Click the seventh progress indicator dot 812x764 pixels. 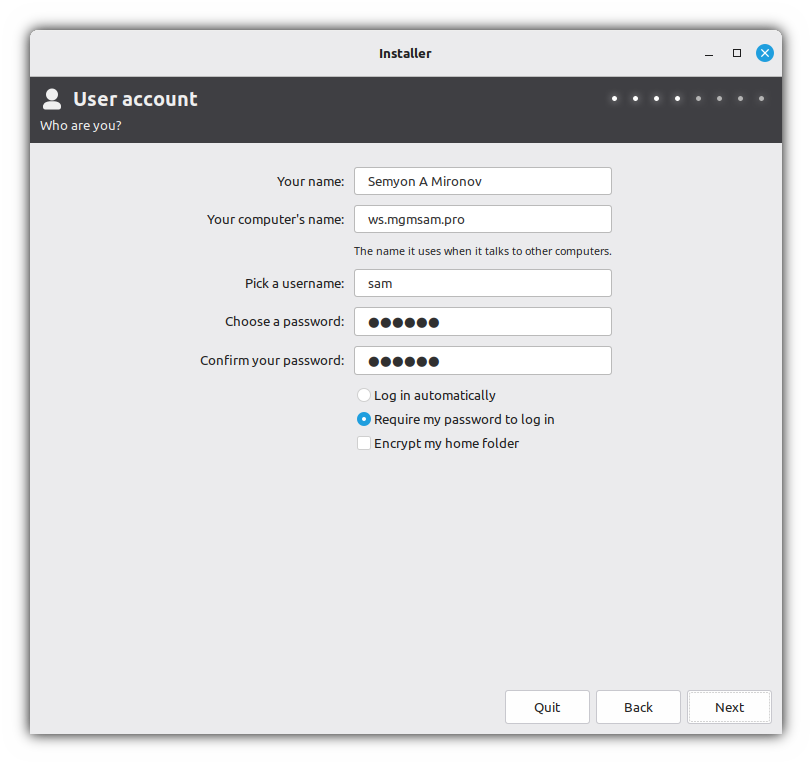tap(740, 98)
